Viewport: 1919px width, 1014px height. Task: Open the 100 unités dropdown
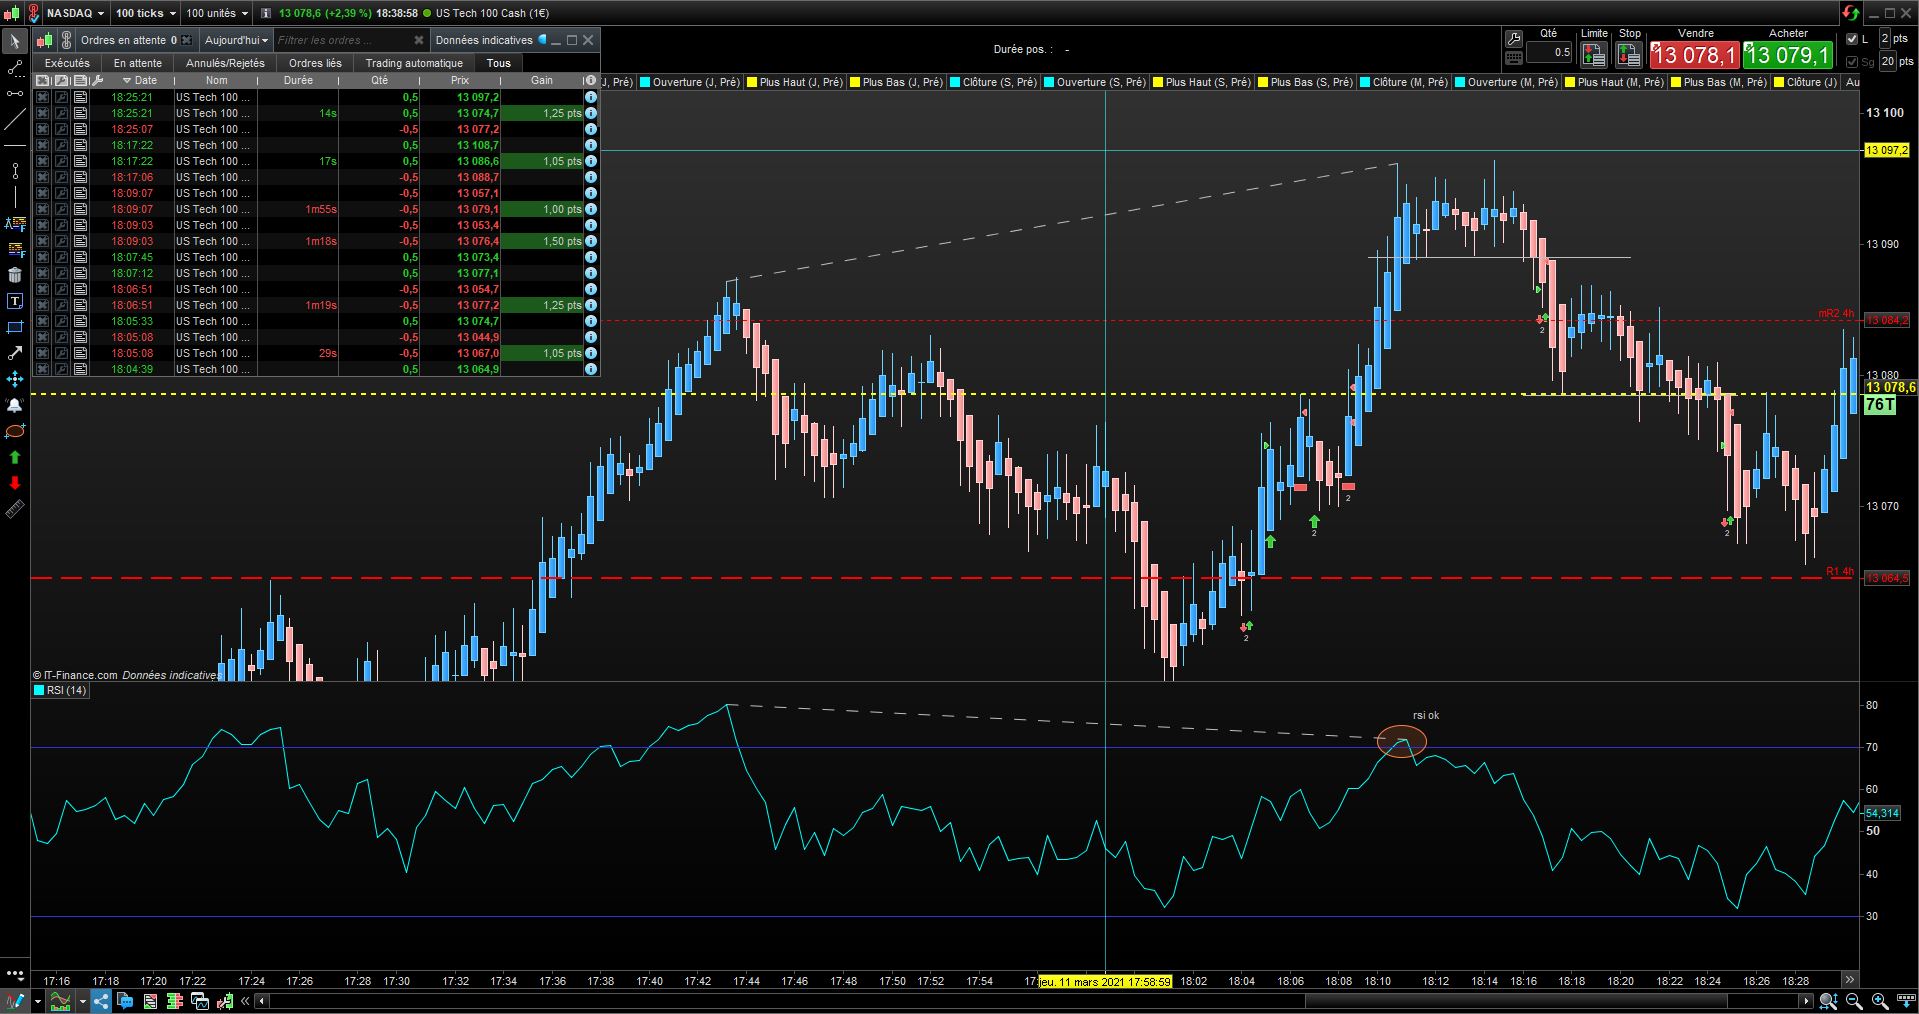pyautogui.click(x=217, y=13)
